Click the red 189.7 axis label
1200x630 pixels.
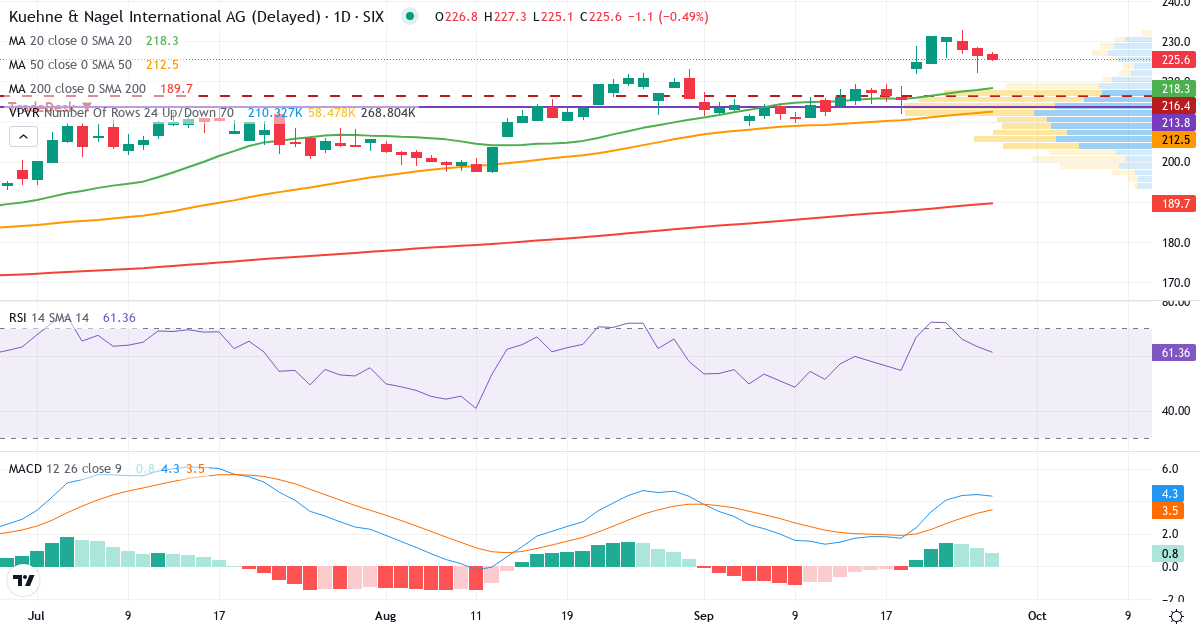(1176, 203)
